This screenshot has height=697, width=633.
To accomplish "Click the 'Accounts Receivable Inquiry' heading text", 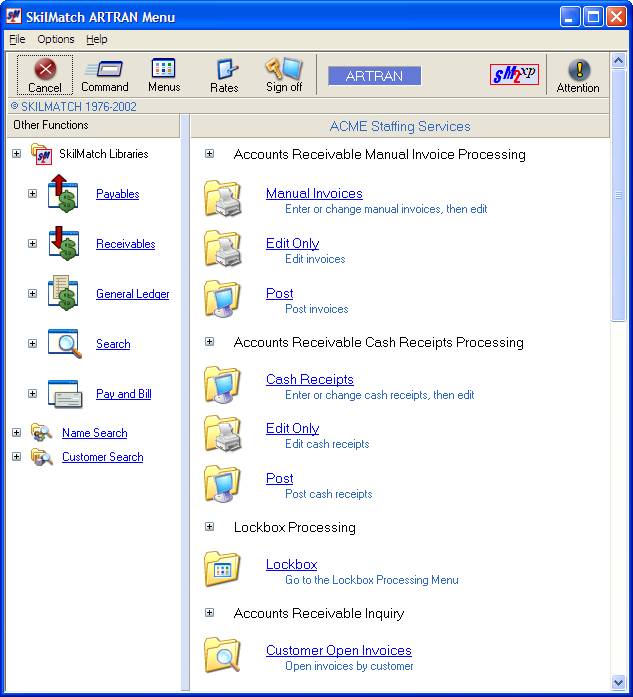I will click(319, 613).
